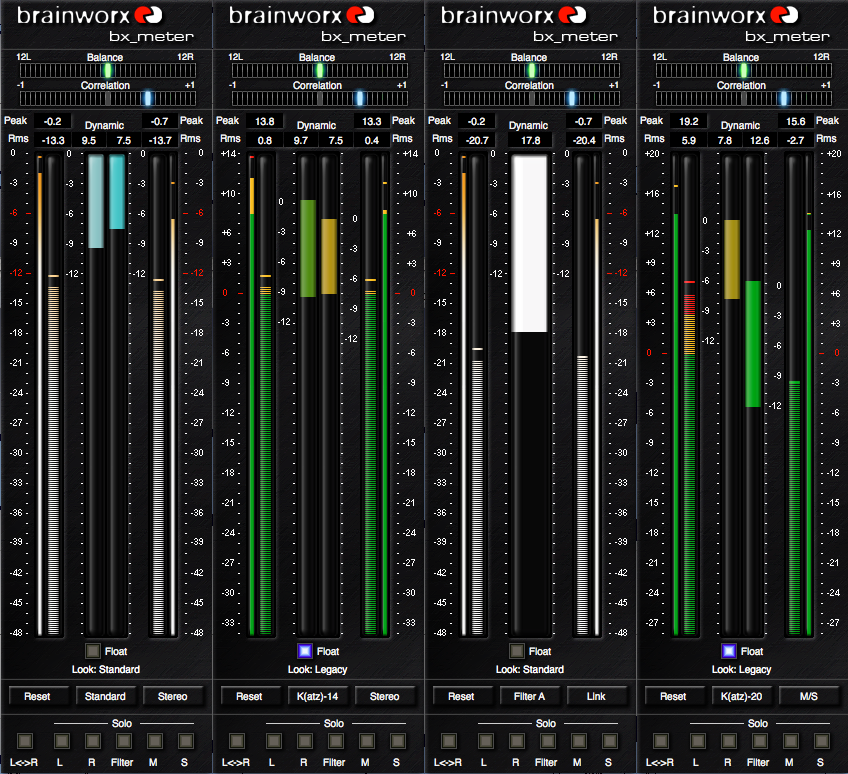Click Dynamic value 17.8
The image size is (848, 774).
531,140
